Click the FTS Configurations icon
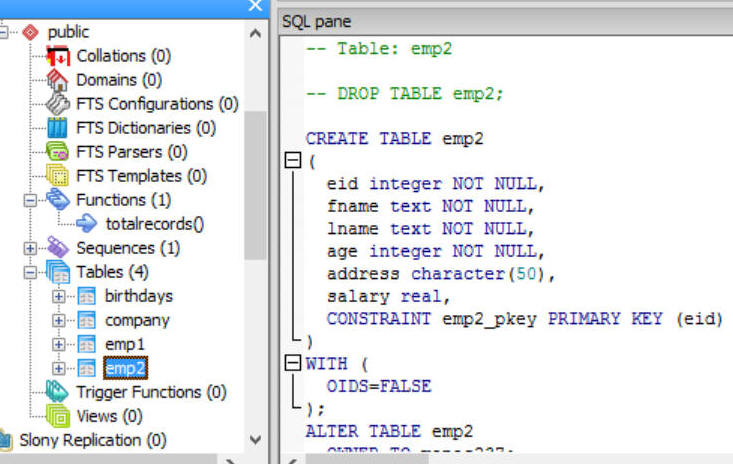This screenshot has width=733, height=464. 59,104
